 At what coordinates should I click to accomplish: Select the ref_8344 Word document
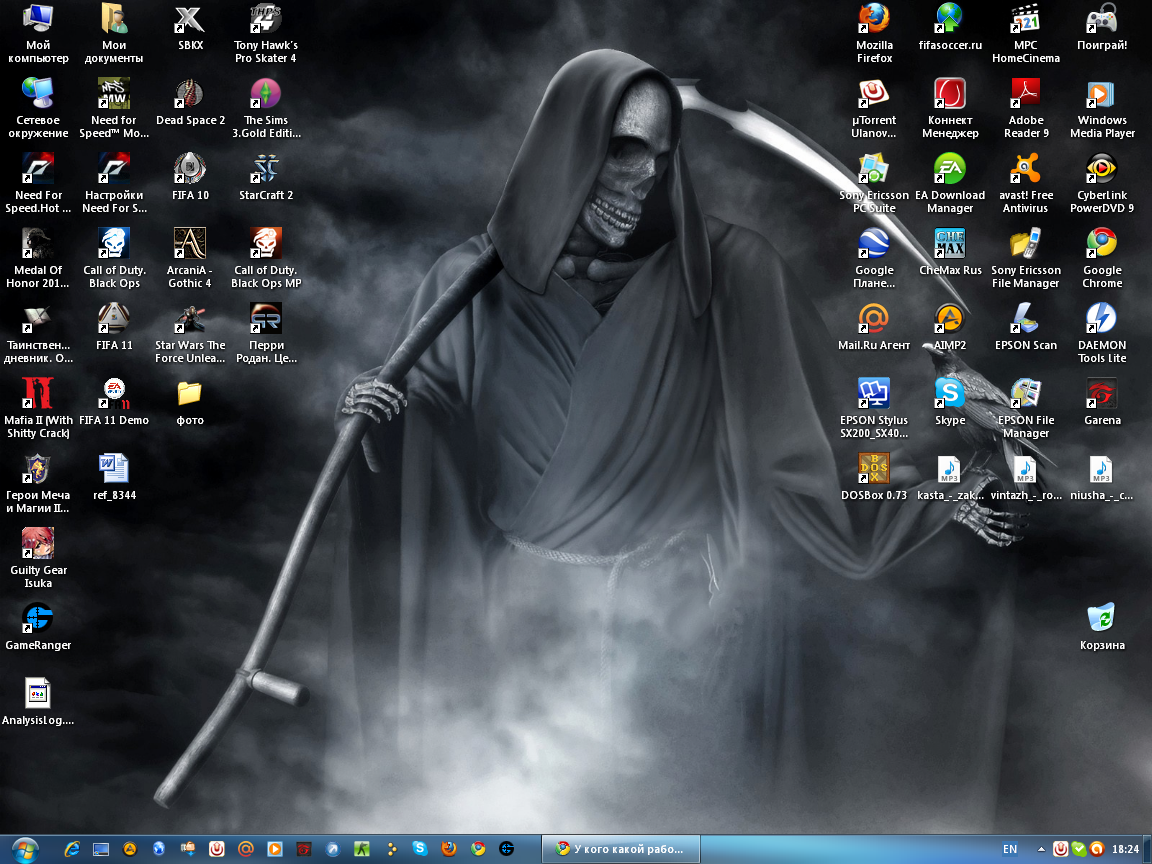114,469
